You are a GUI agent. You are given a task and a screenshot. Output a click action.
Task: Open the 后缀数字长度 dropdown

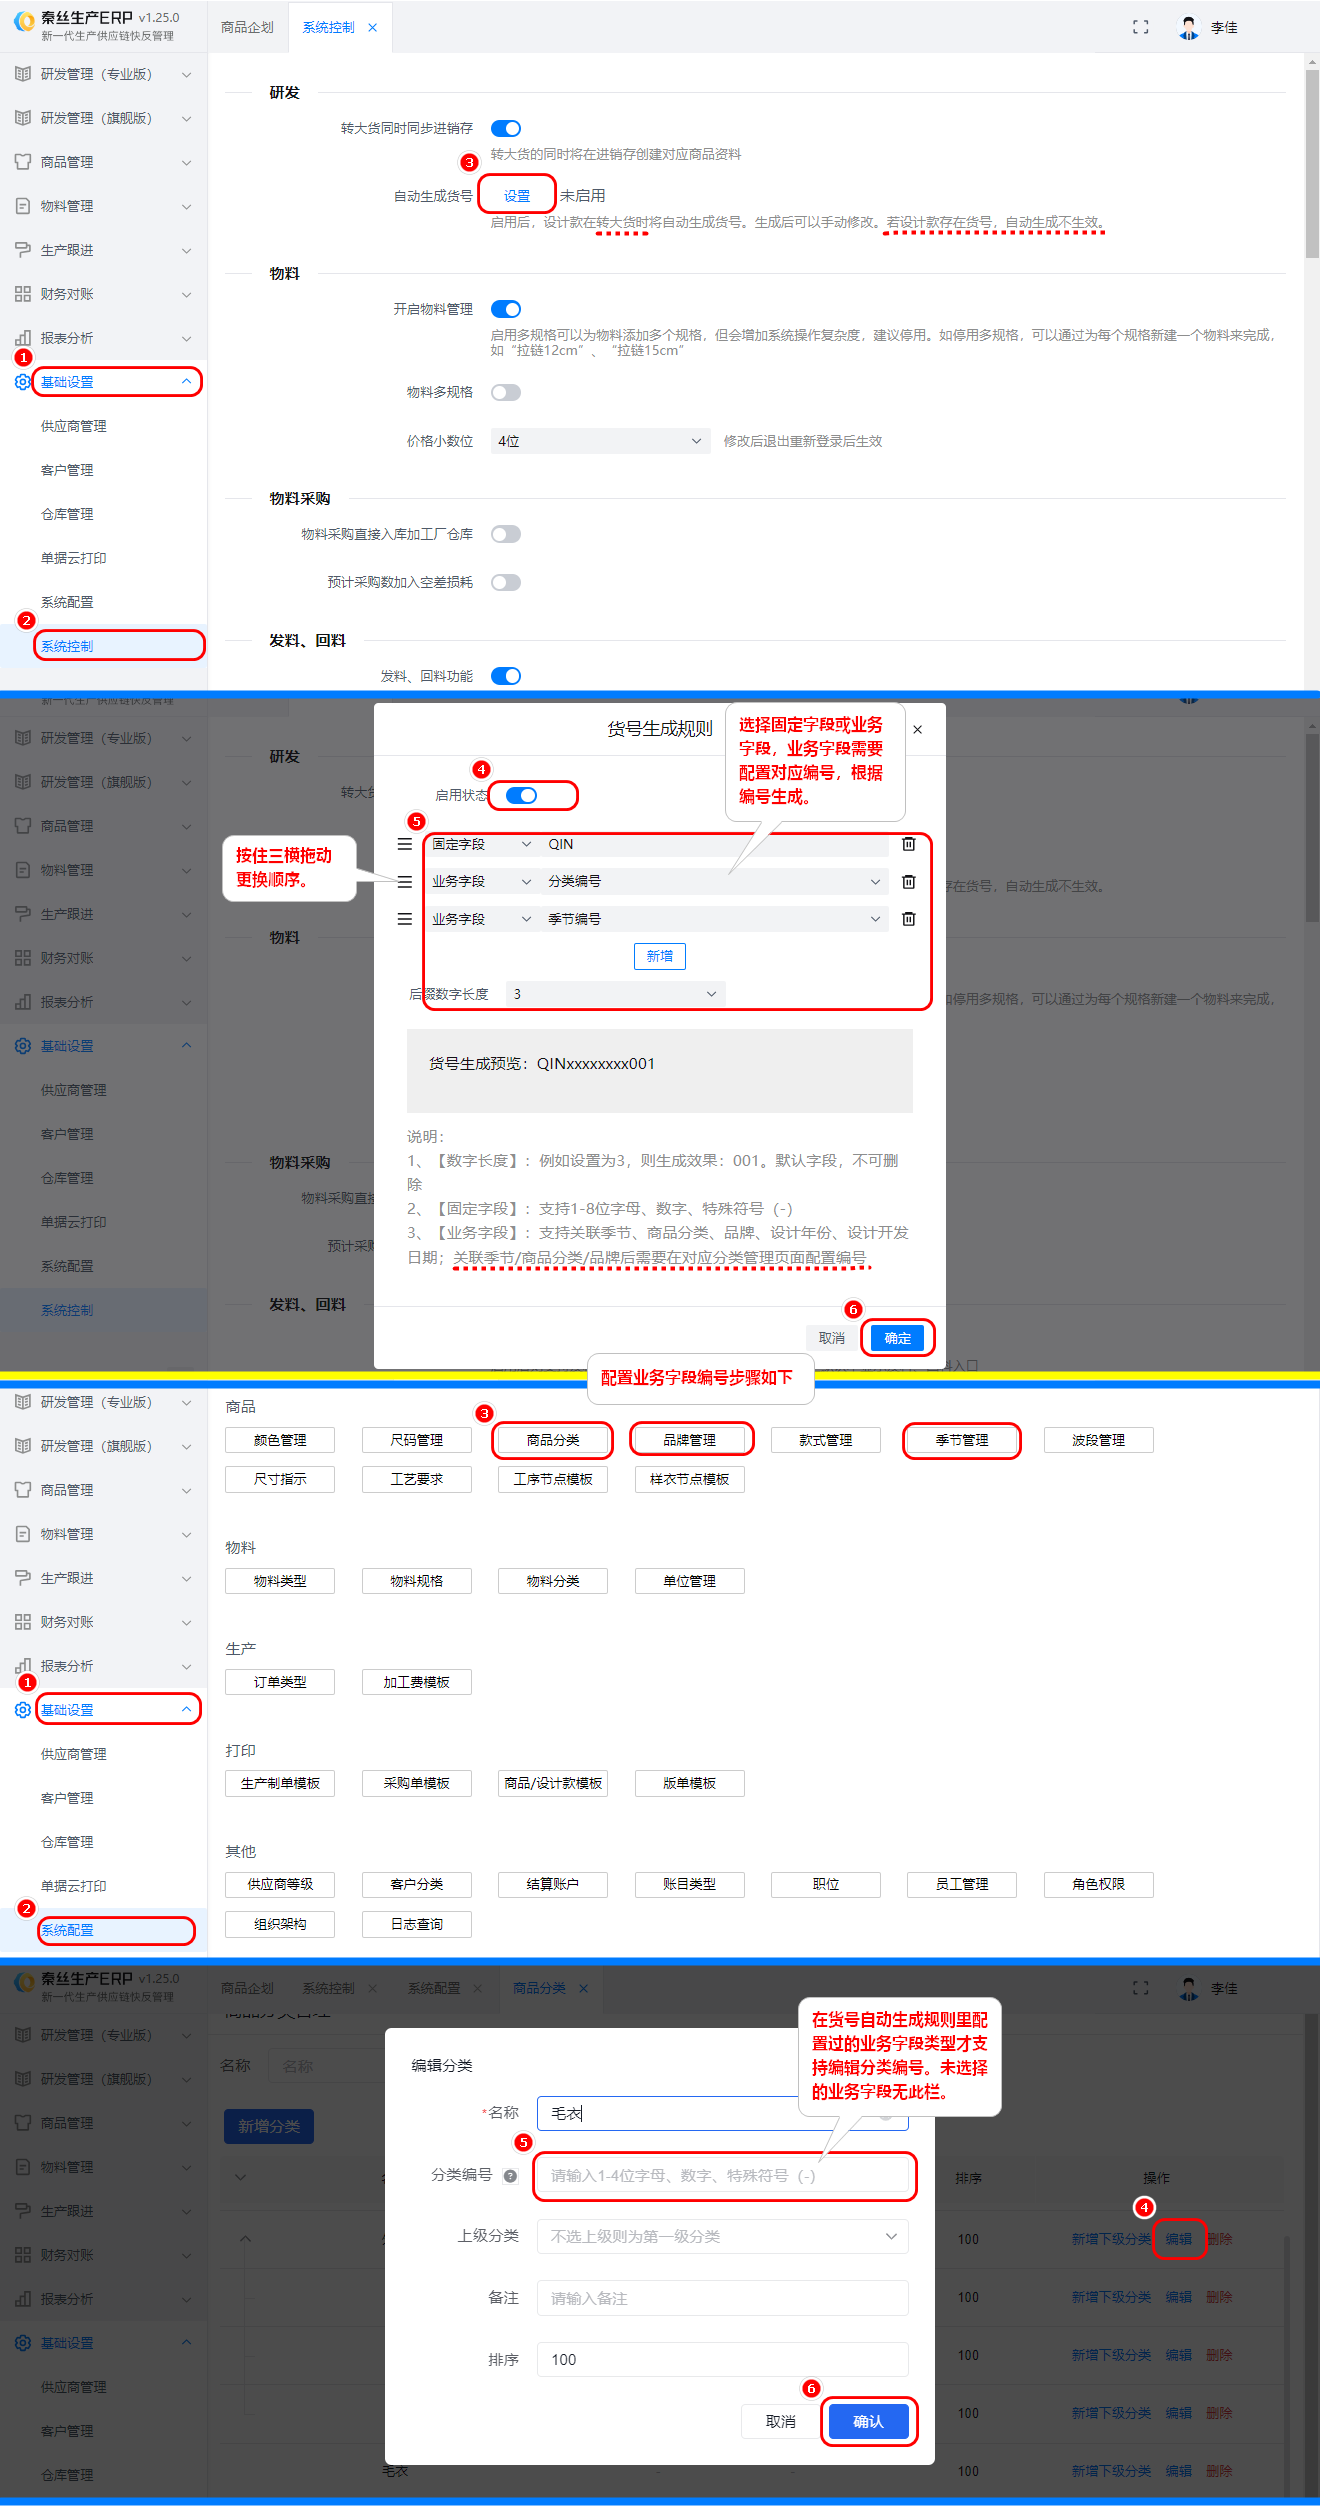coord(614,994)
